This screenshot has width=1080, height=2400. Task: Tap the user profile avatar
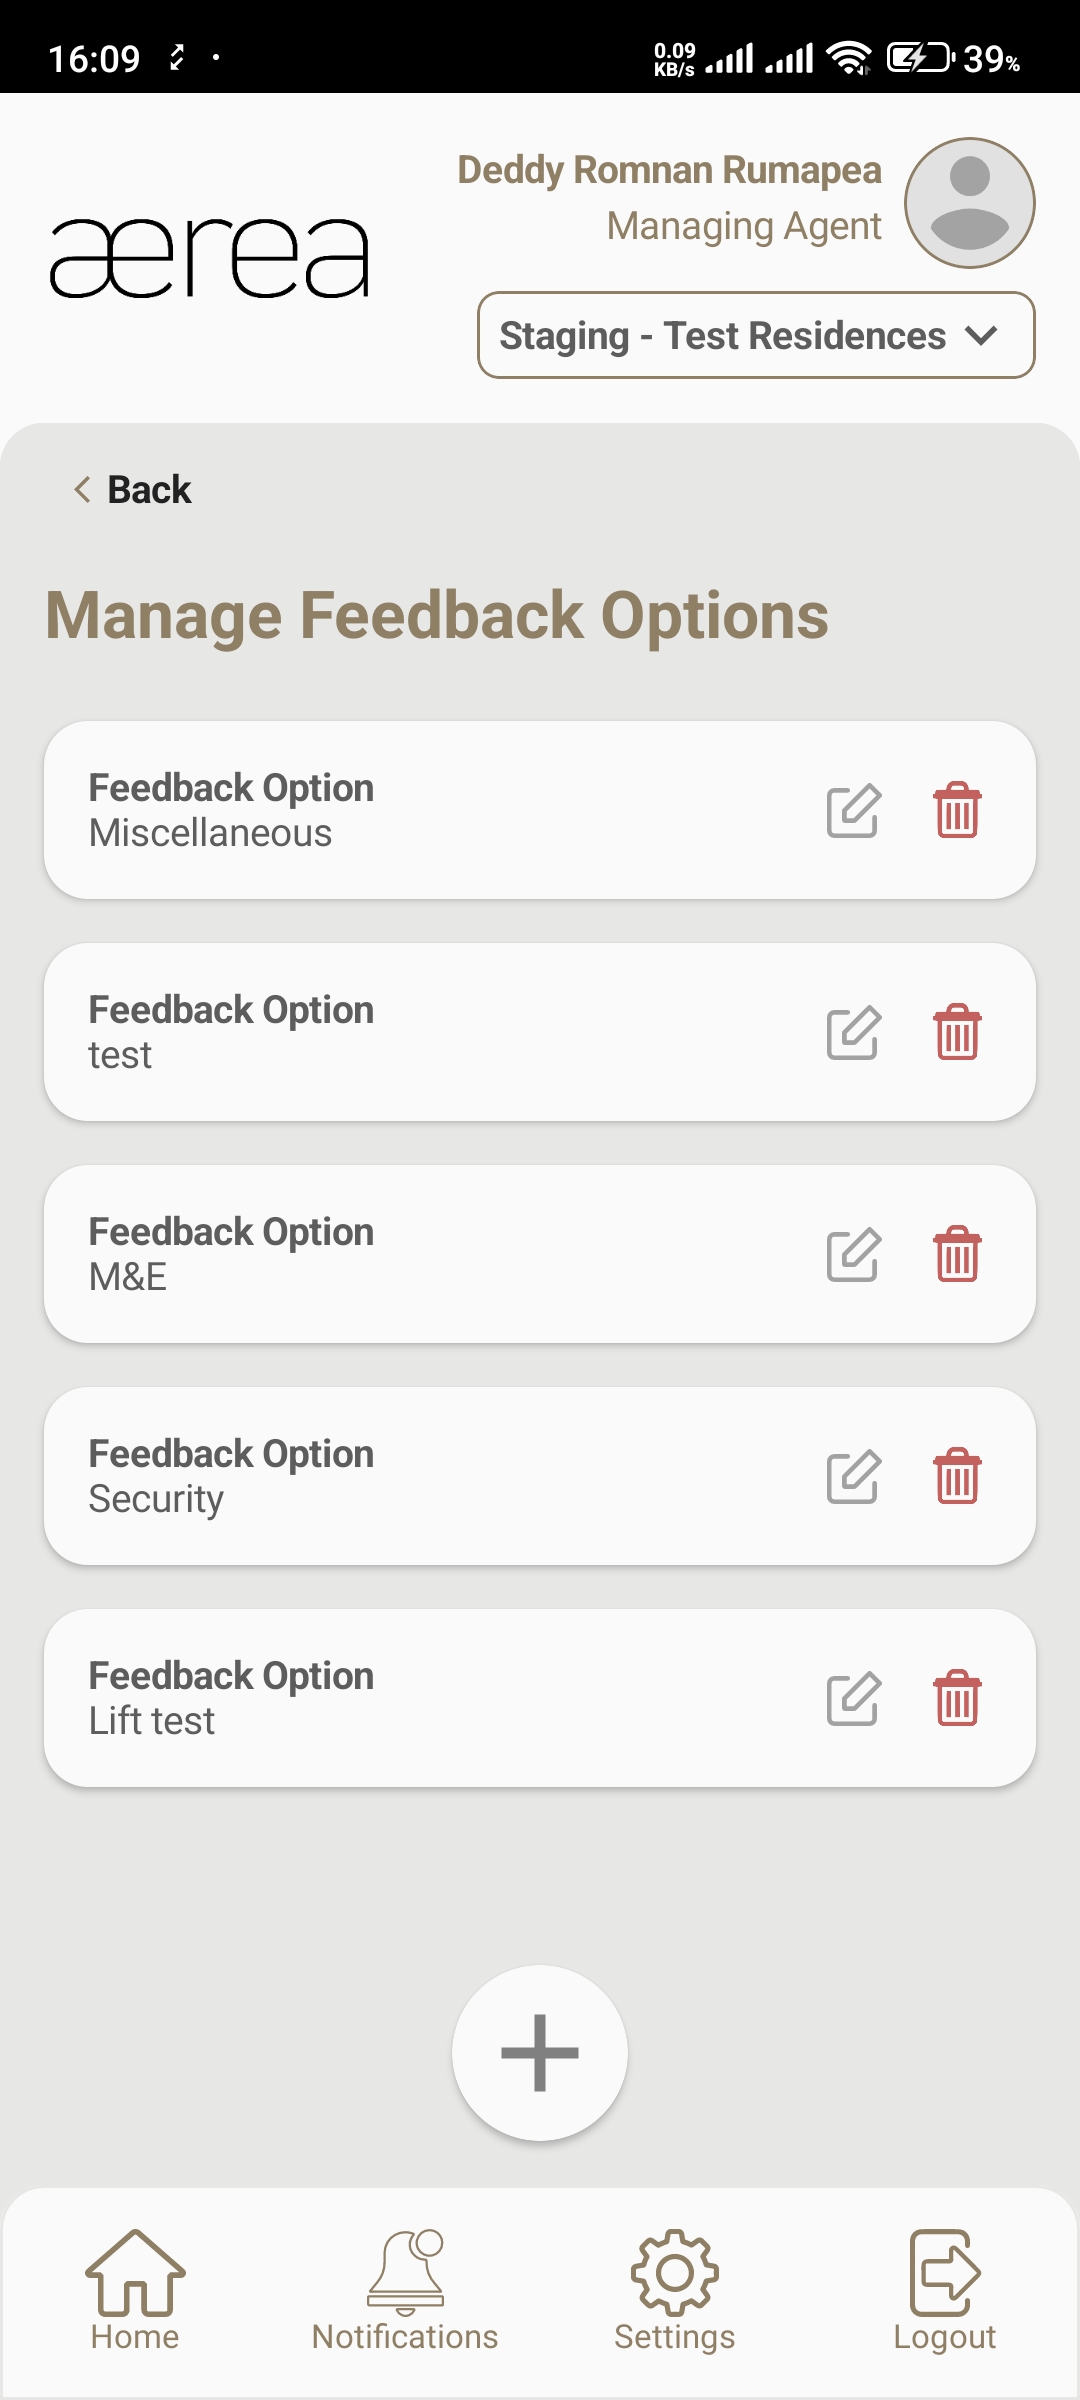(969, 203)
